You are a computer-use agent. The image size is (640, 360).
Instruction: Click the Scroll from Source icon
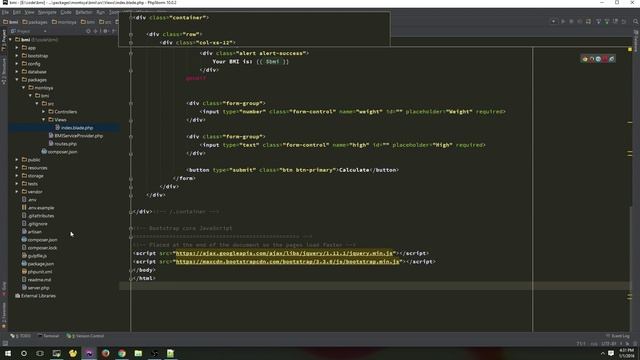pyautogui.click(x=88, y=31)
